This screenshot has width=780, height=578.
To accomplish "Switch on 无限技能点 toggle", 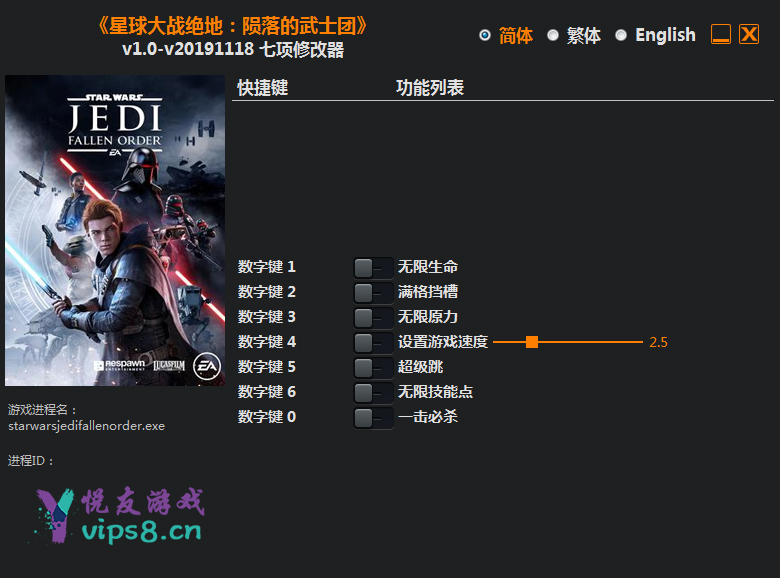I will click(373, 392).
